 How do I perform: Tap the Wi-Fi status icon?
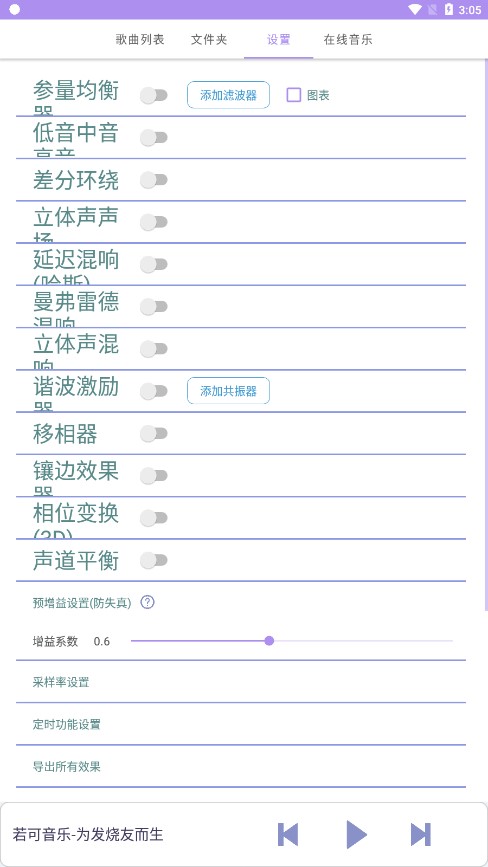pos(414,9)
